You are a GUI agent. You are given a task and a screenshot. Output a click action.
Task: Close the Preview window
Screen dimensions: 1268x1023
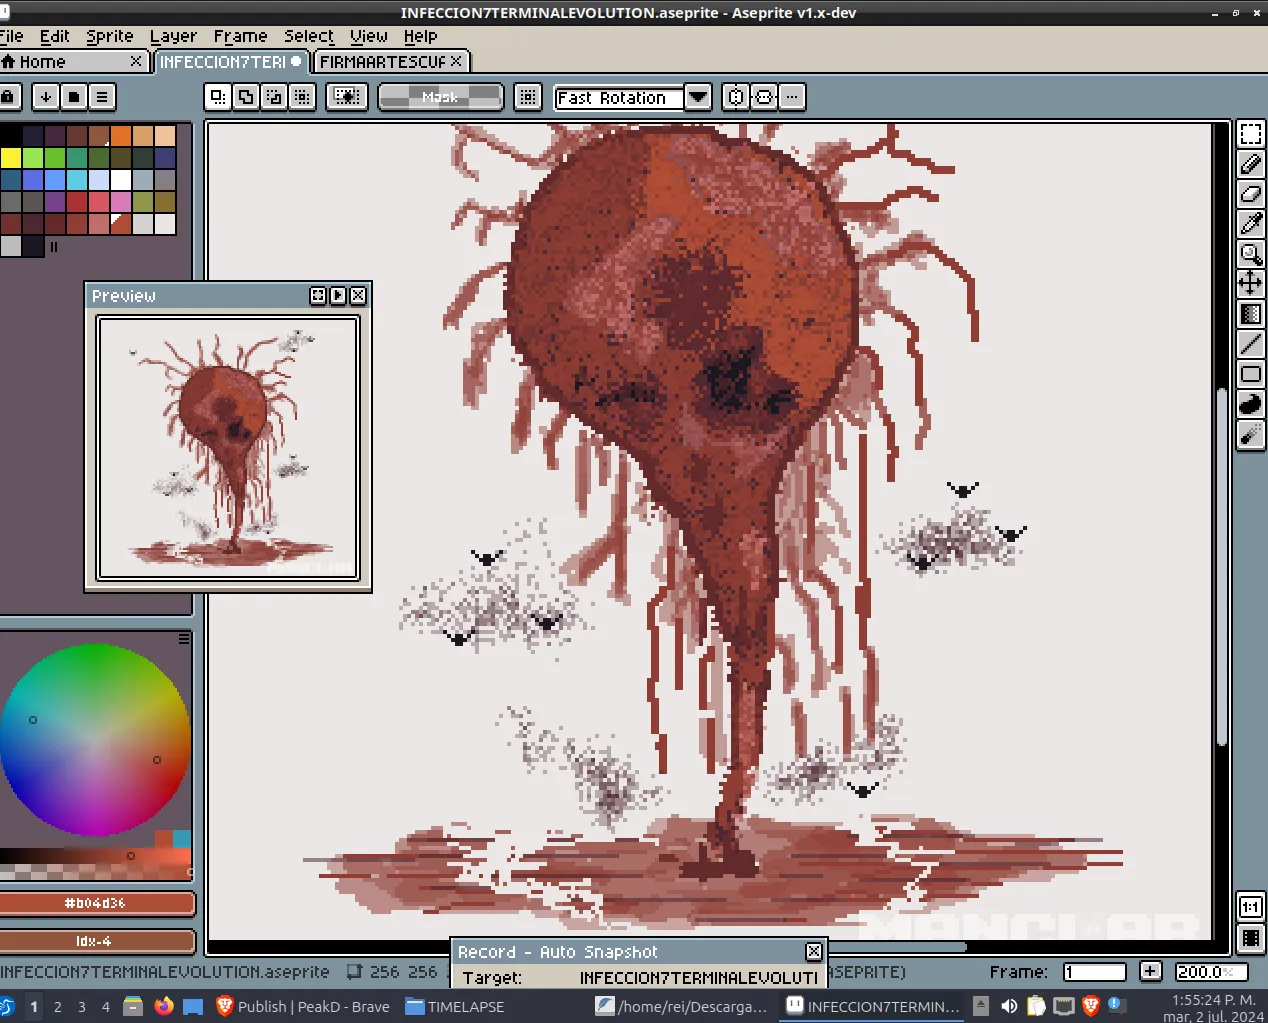coord(358,296)
